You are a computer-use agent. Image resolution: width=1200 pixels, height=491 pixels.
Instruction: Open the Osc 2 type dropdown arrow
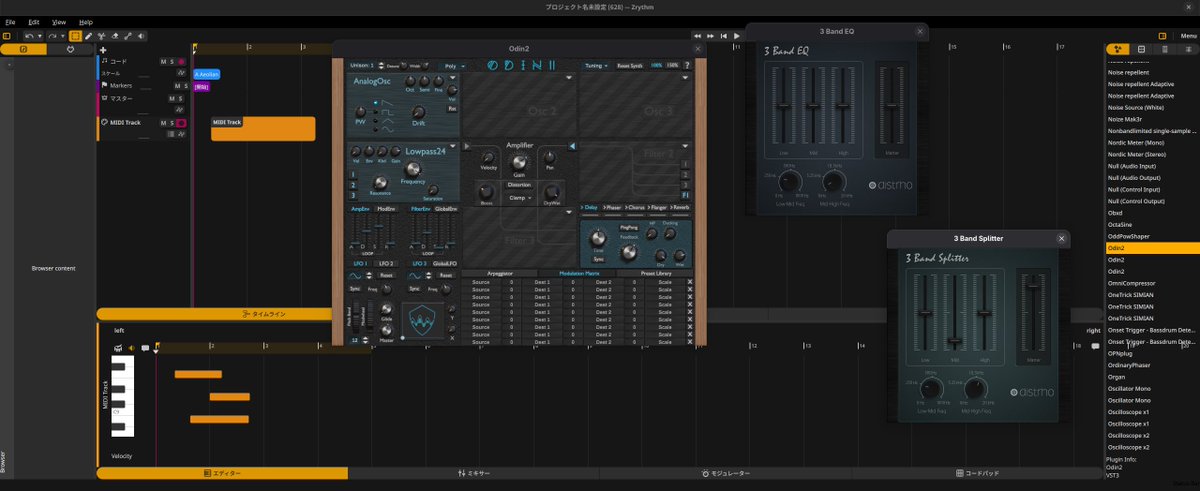569,77
